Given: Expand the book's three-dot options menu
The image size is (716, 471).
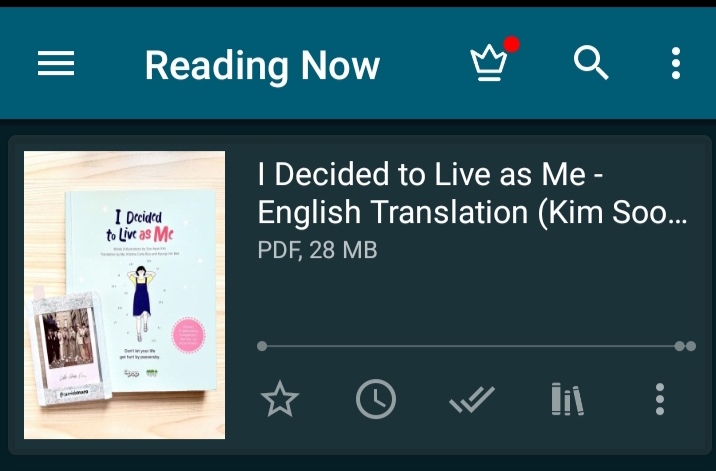Looking at the screenshot, I should tap(660, 400).
